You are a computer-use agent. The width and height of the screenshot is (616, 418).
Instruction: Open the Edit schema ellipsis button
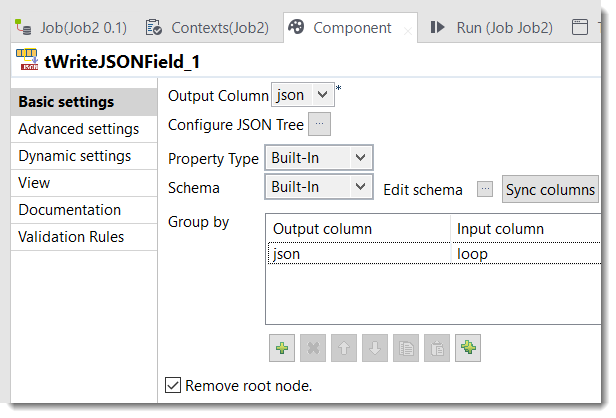(x=485, y=189)
